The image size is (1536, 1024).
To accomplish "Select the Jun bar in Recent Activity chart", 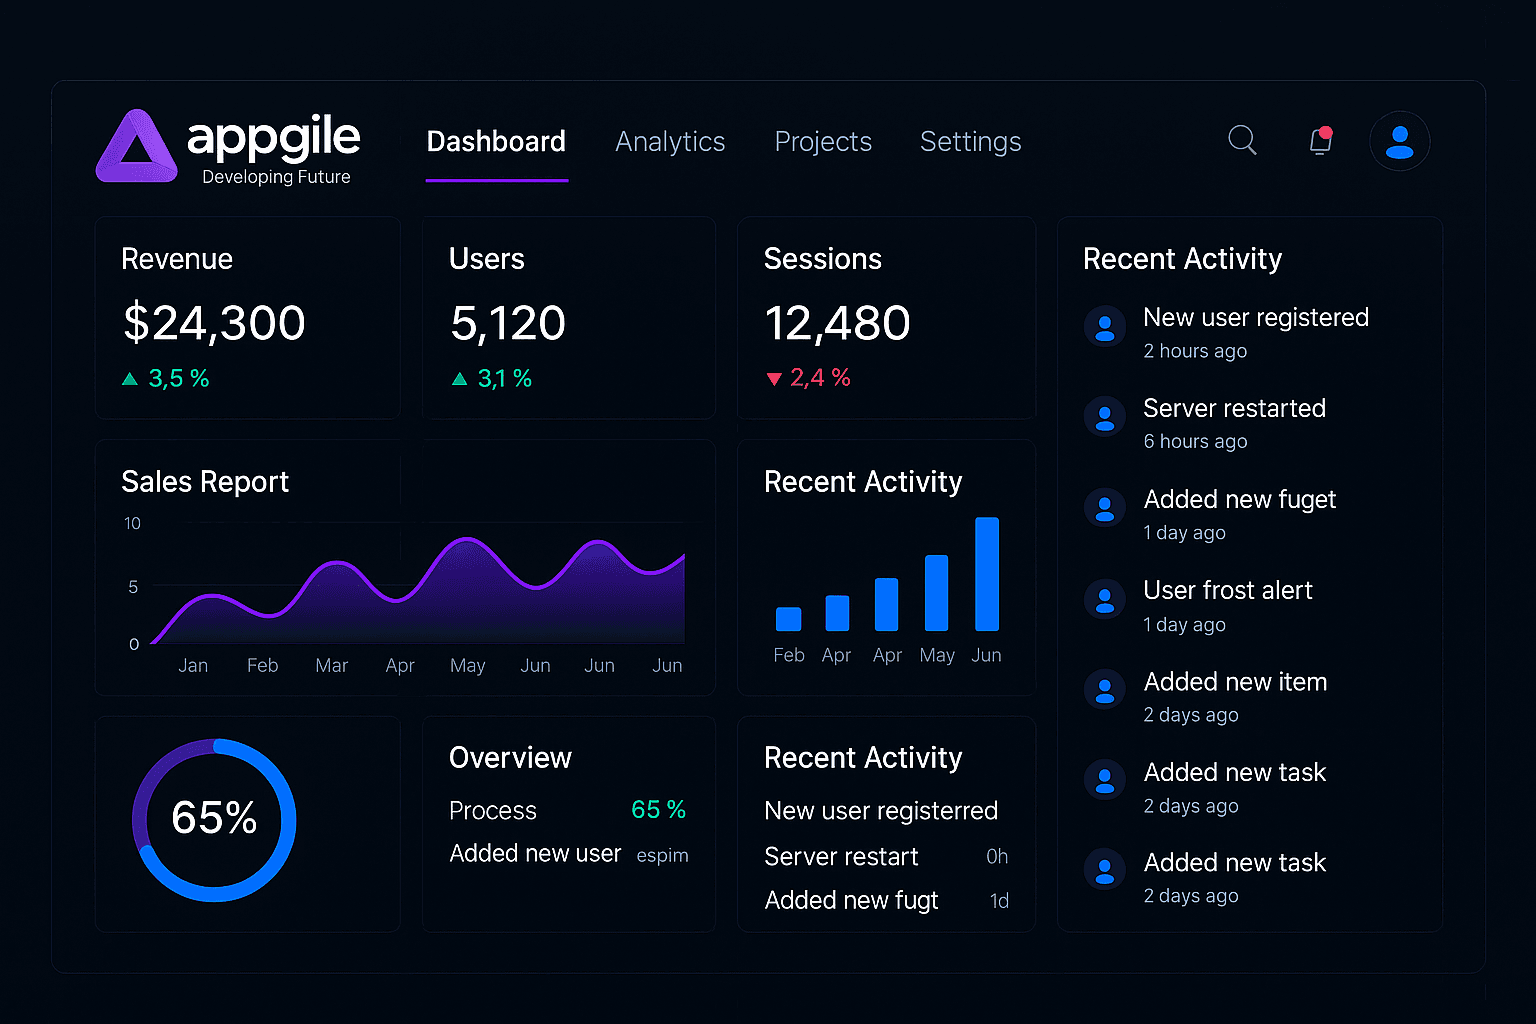I will [x=987, y=575].
